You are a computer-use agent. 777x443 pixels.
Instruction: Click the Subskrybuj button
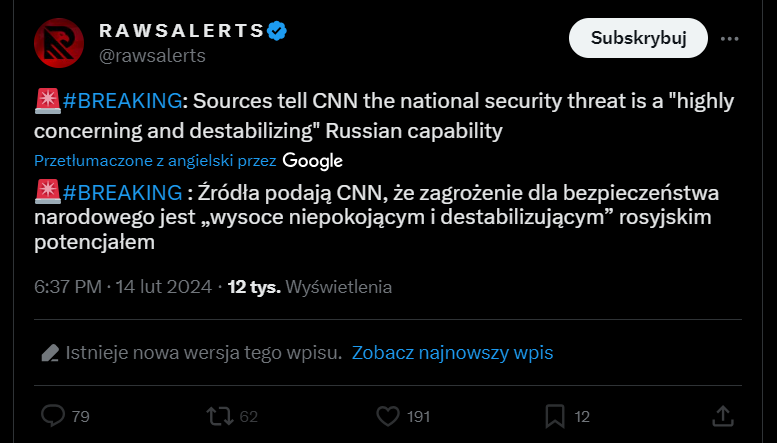click(638, 38)
